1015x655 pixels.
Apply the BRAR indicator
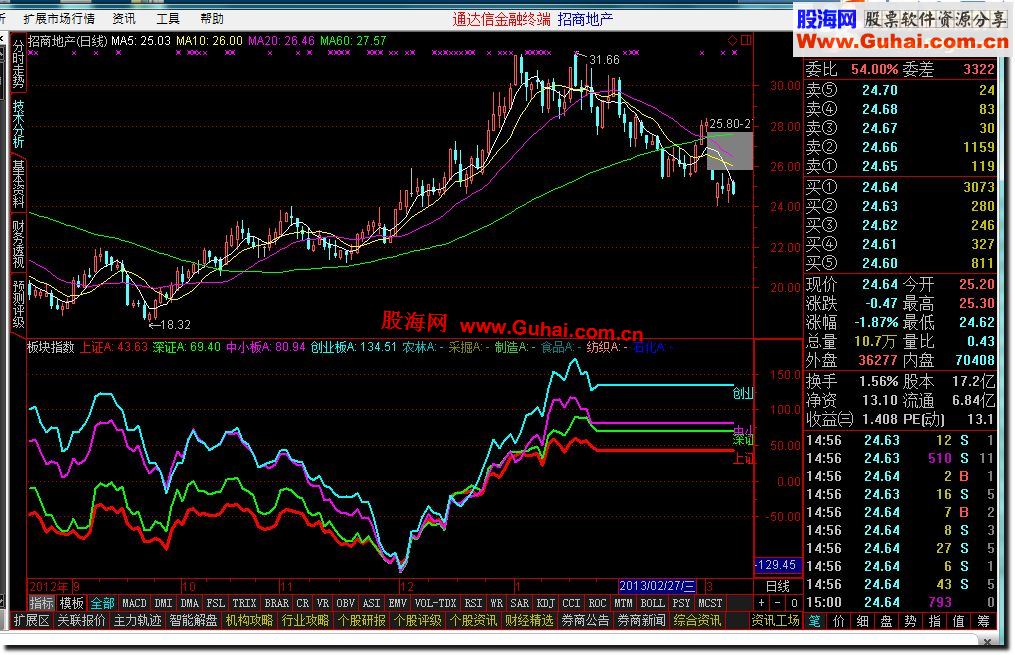tap(276, 603)
